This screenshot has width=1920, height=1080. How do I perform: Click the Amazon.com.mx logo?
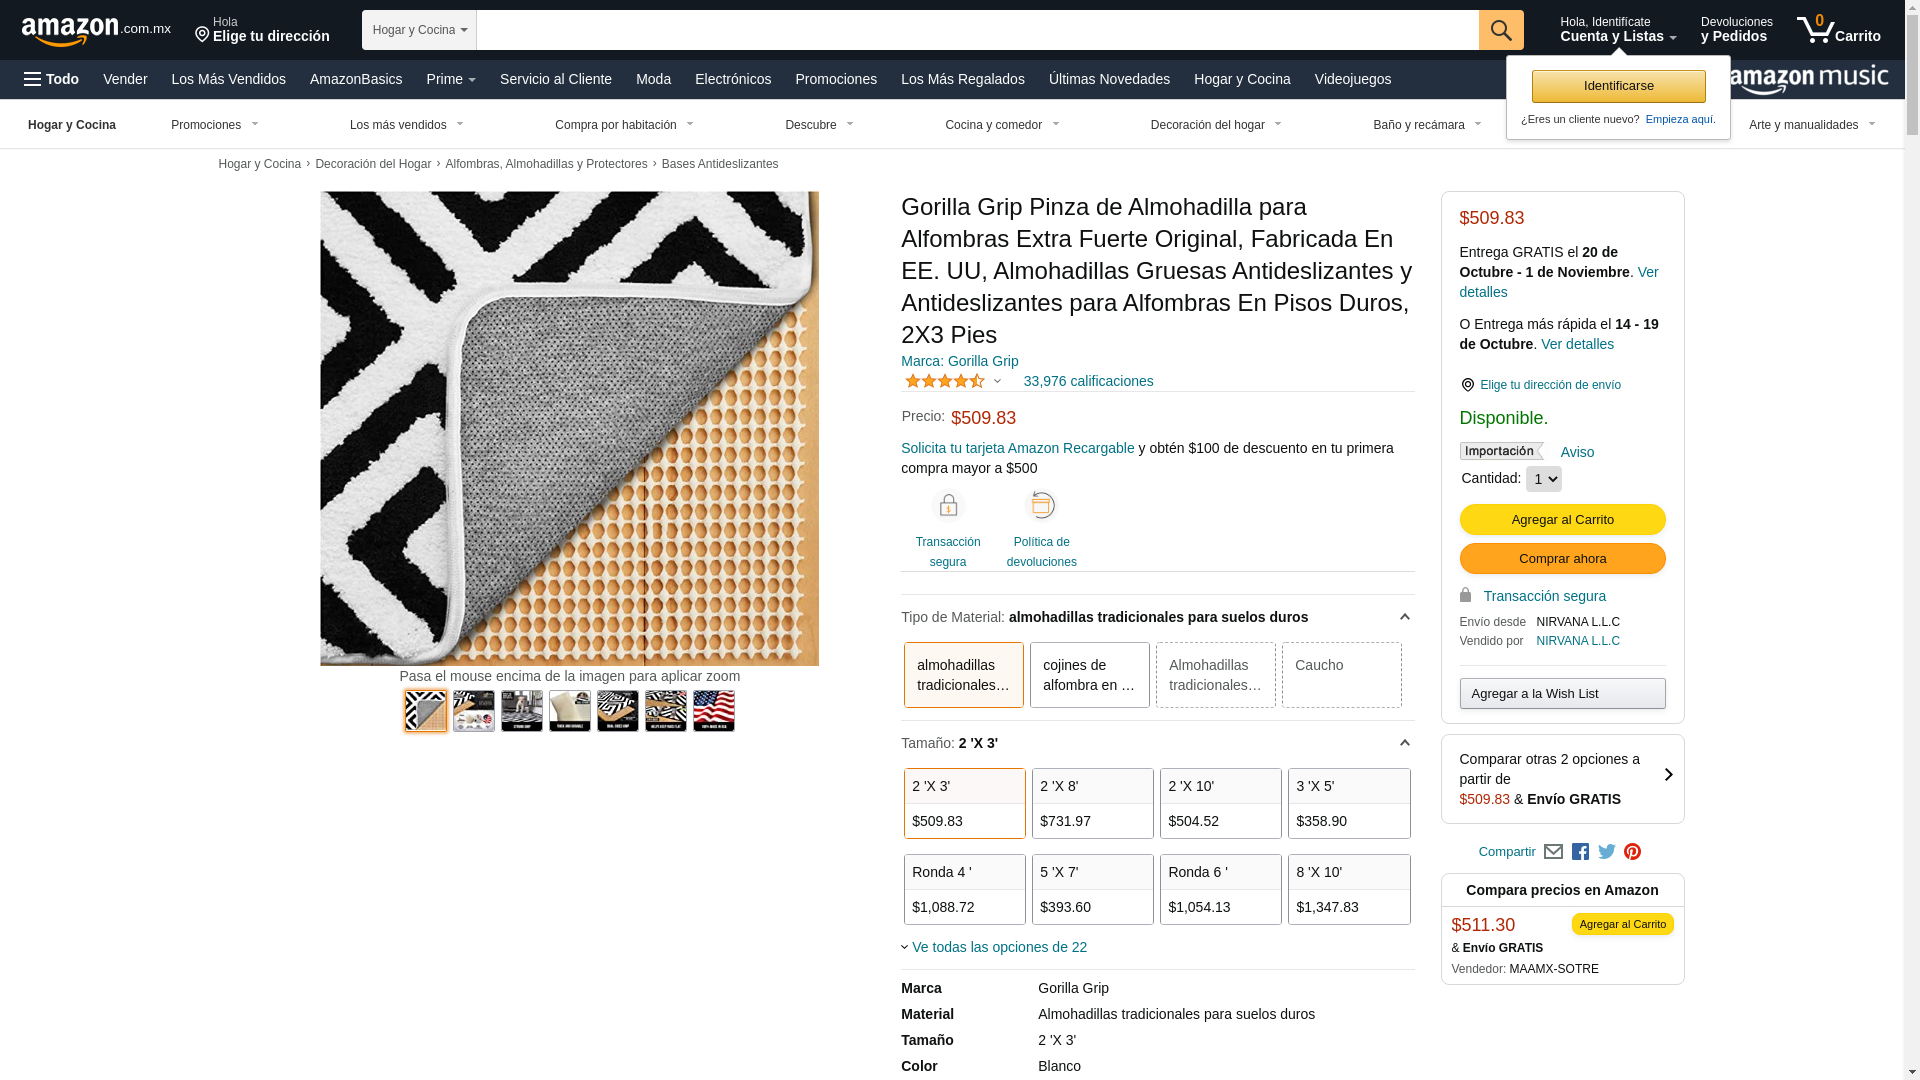(x=96, y=31)
